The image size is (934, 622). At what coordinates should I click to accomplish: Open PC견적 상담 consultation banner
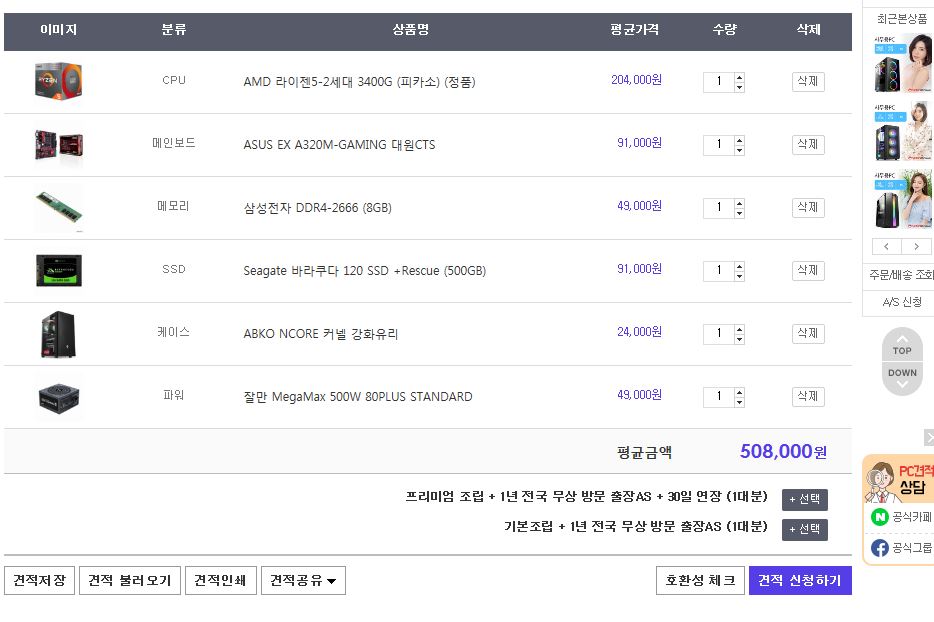tap(899, 479)
